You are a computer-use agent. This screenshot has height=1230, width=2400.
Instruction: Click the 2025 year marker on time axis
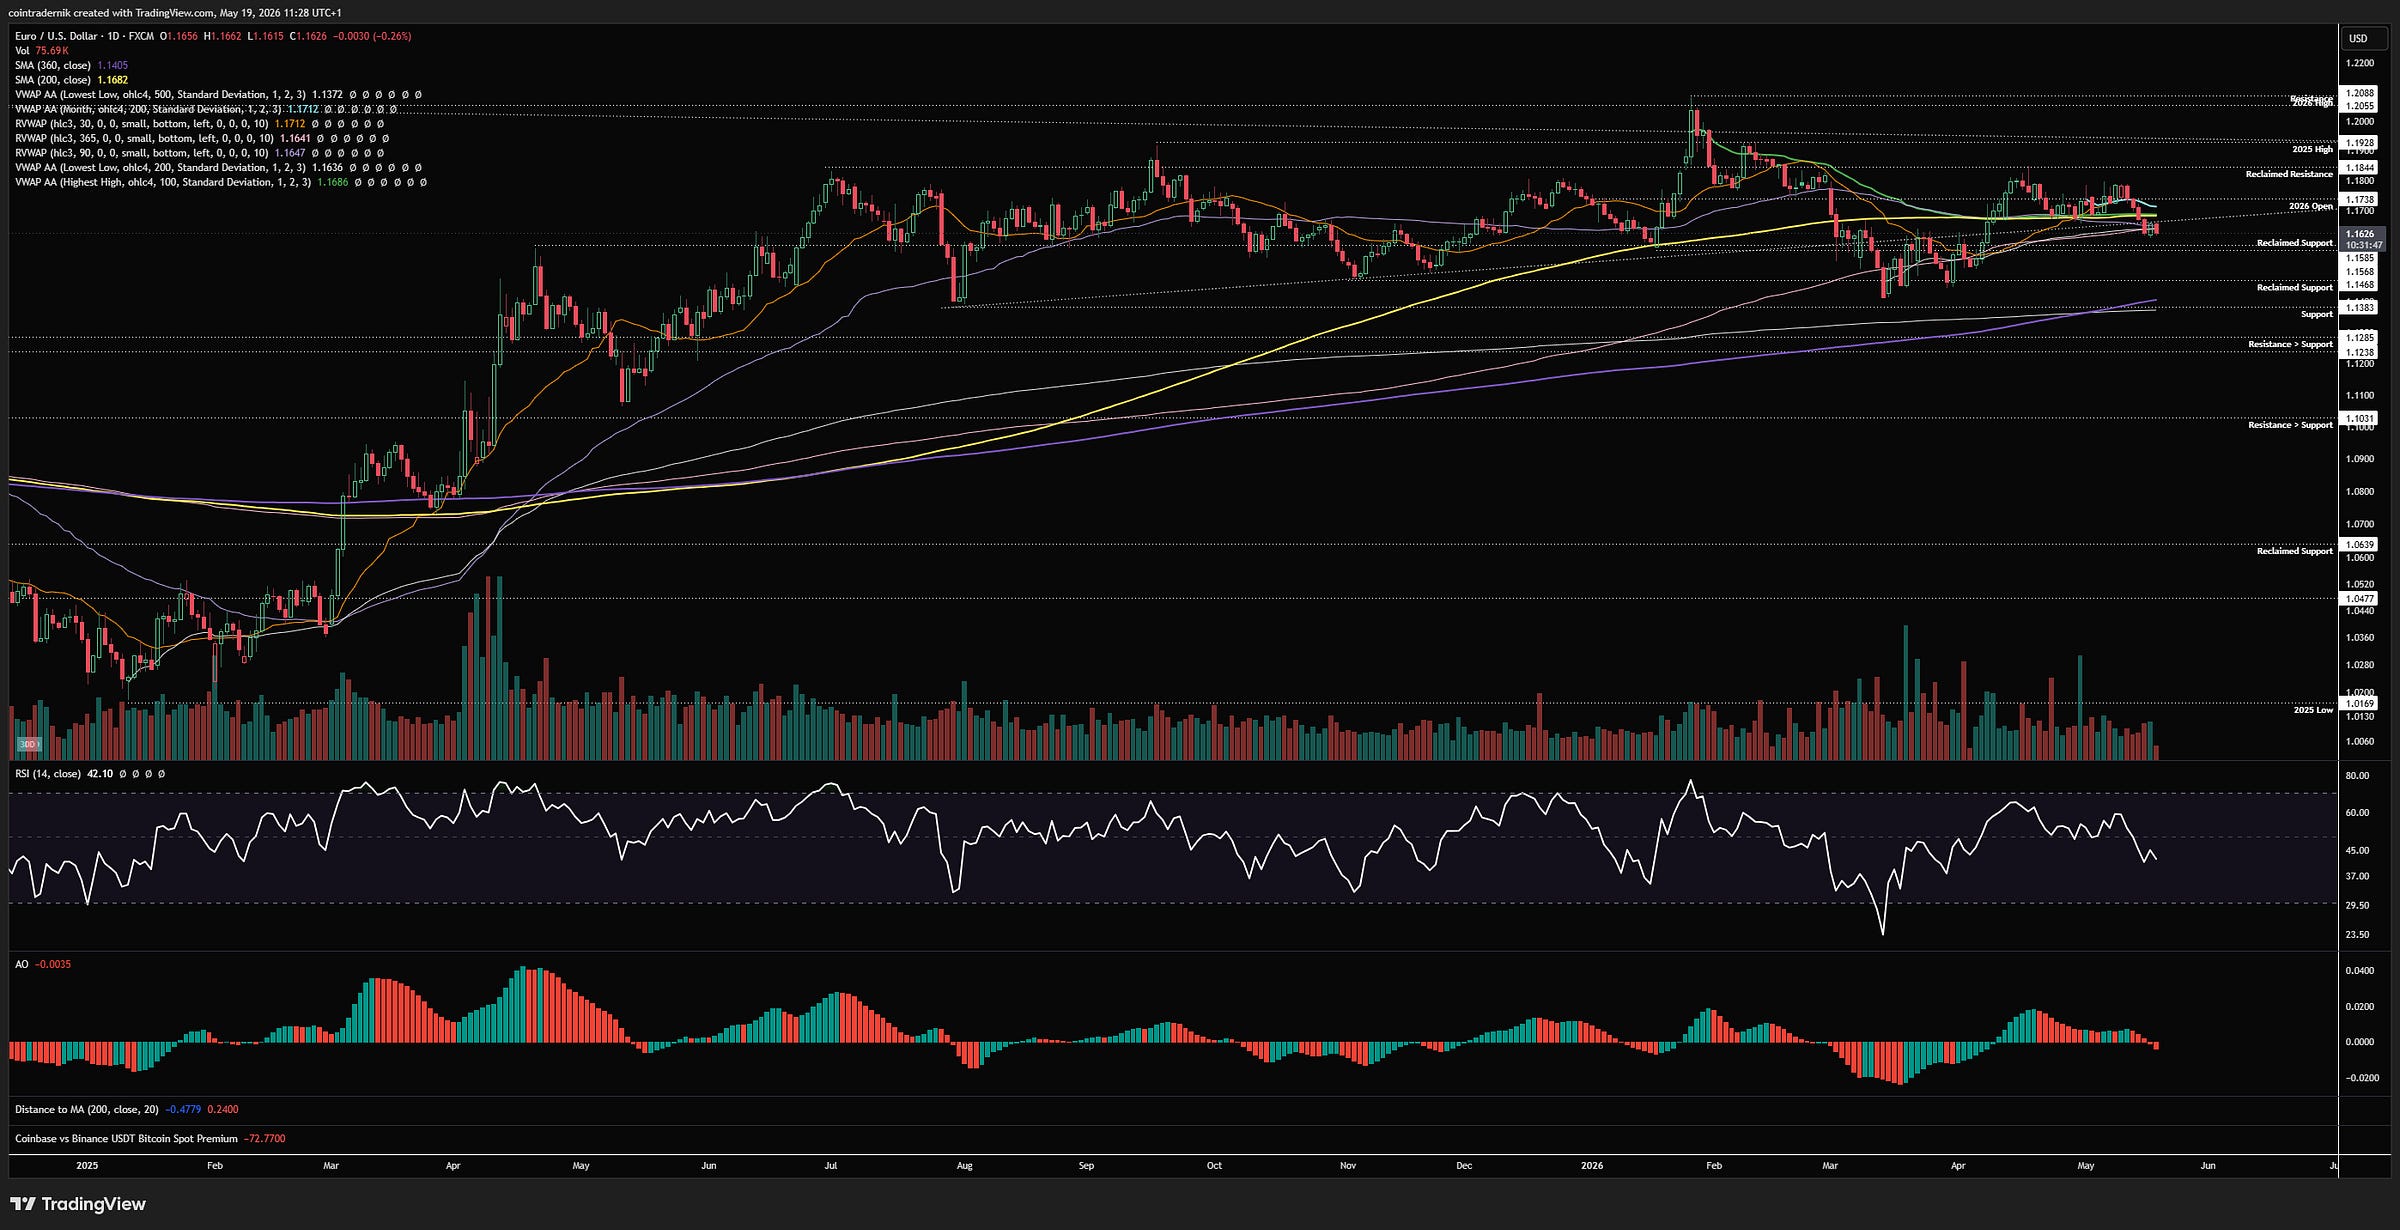[x=87, y=1165]
